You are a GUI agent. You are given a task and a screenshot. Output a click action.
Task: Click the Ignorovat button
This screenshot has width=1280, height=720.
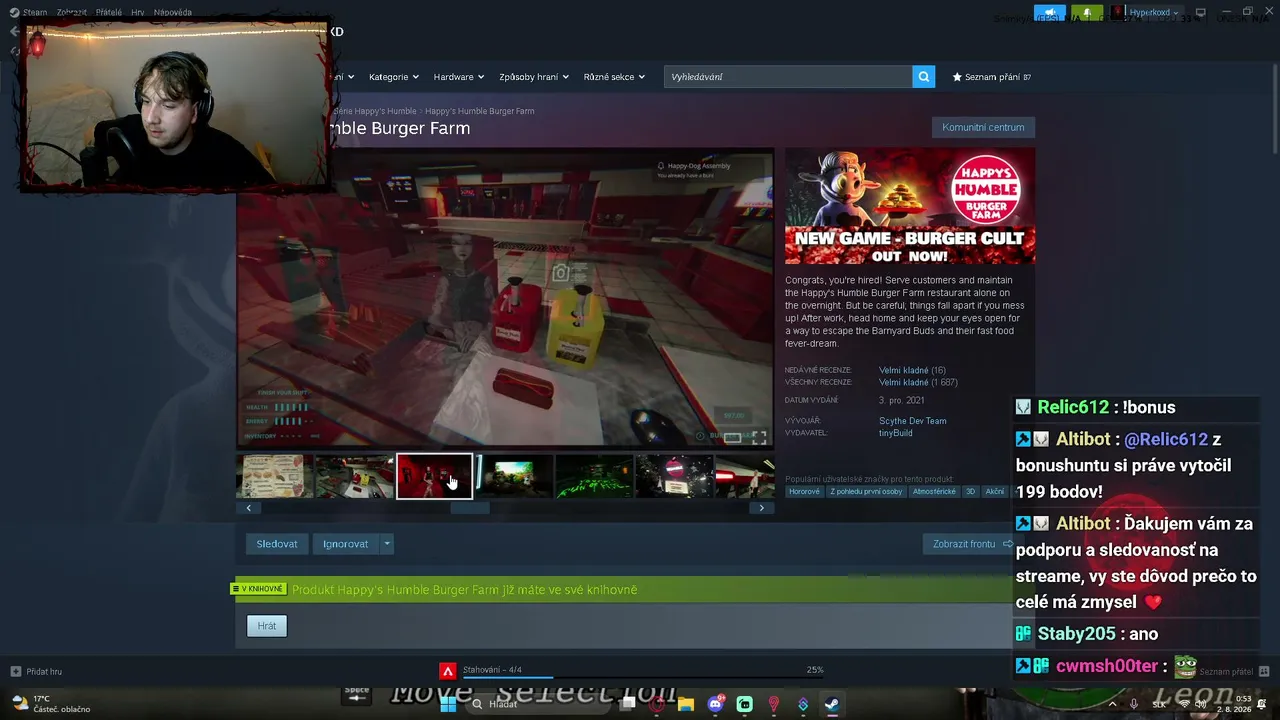[345, 544]
